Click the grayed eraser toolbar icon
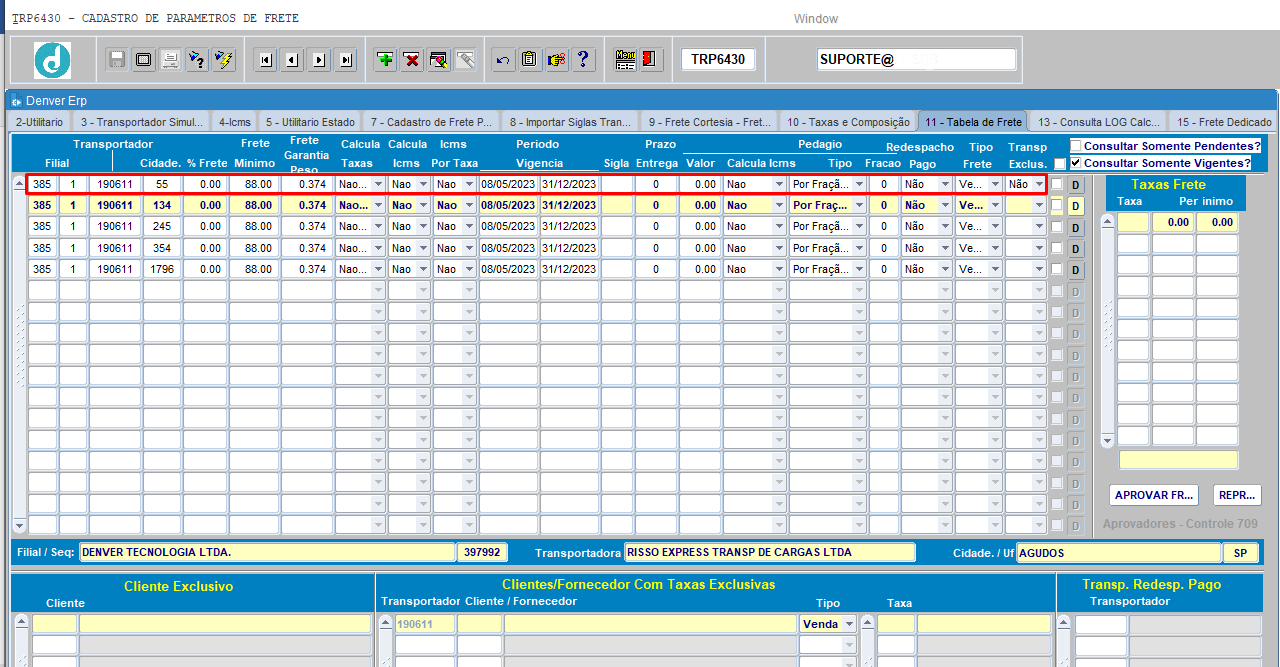The width and height of the screenshot is (1280, 667). click(x=466, y=60)
